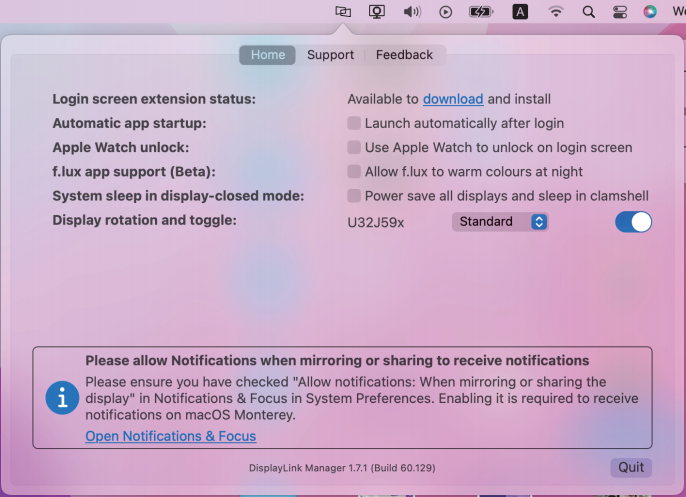Open the Now Playing menu bar icon

[x=446, y=12]
